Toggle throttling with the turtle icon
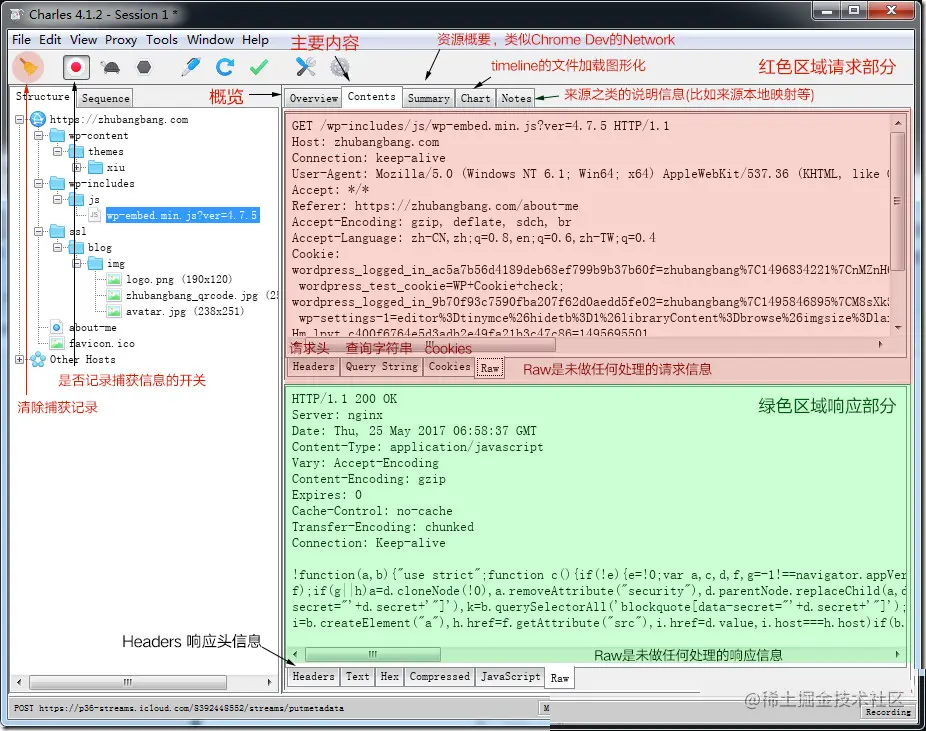926x731 pixels. (110, 67)
